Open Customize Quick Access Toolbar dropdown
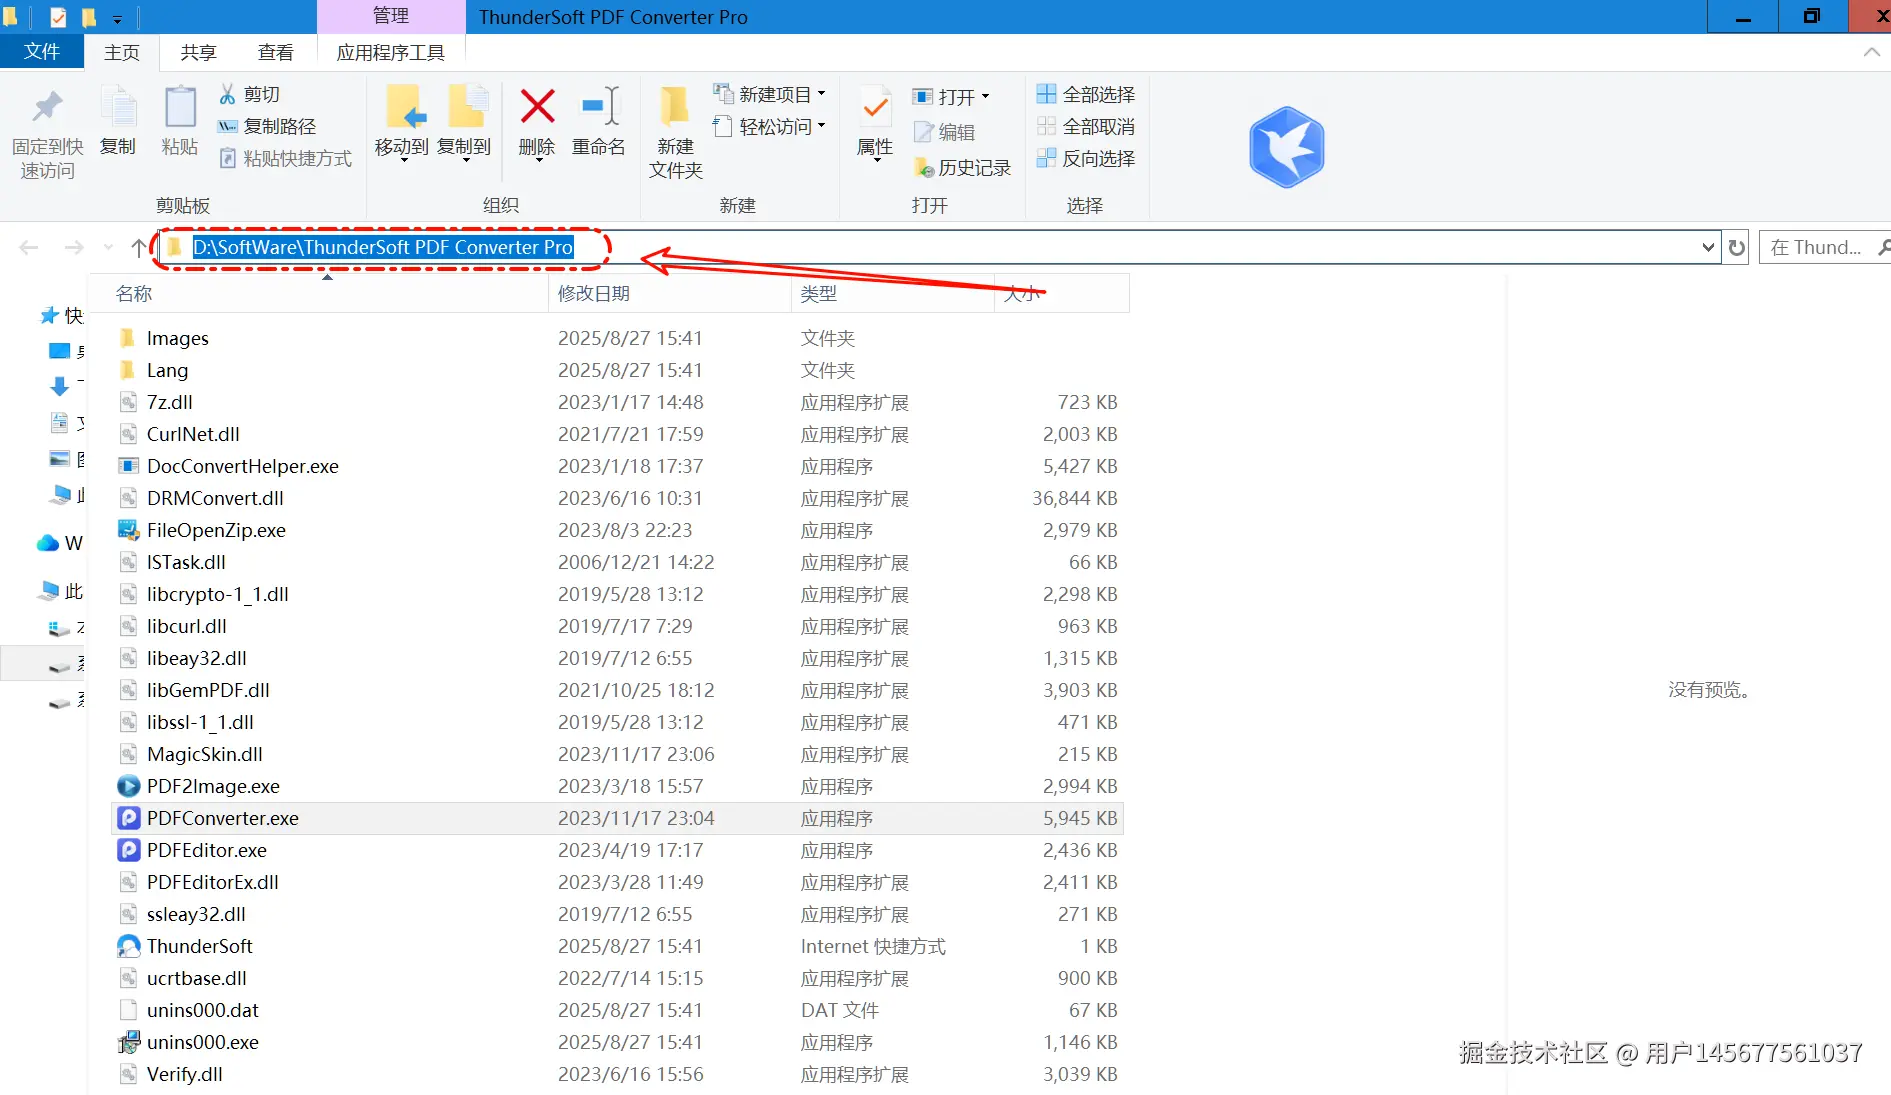The image size is (1891, 1095). pyautogui.click(x=117, y=18)
